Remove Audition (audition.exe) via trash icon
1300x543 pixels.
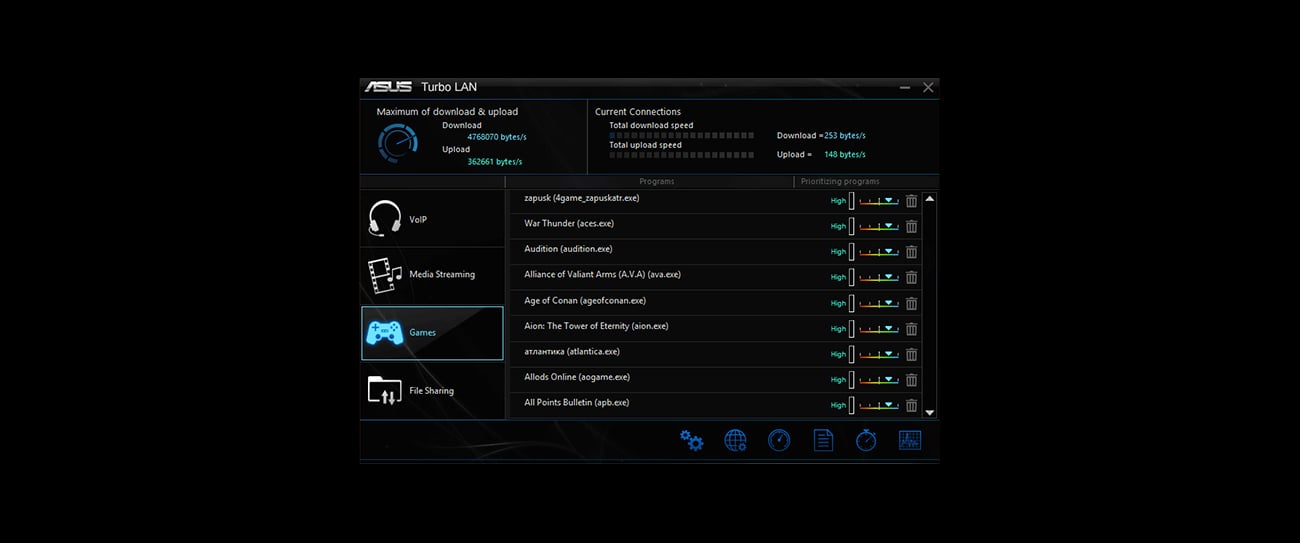pos(911,252)
